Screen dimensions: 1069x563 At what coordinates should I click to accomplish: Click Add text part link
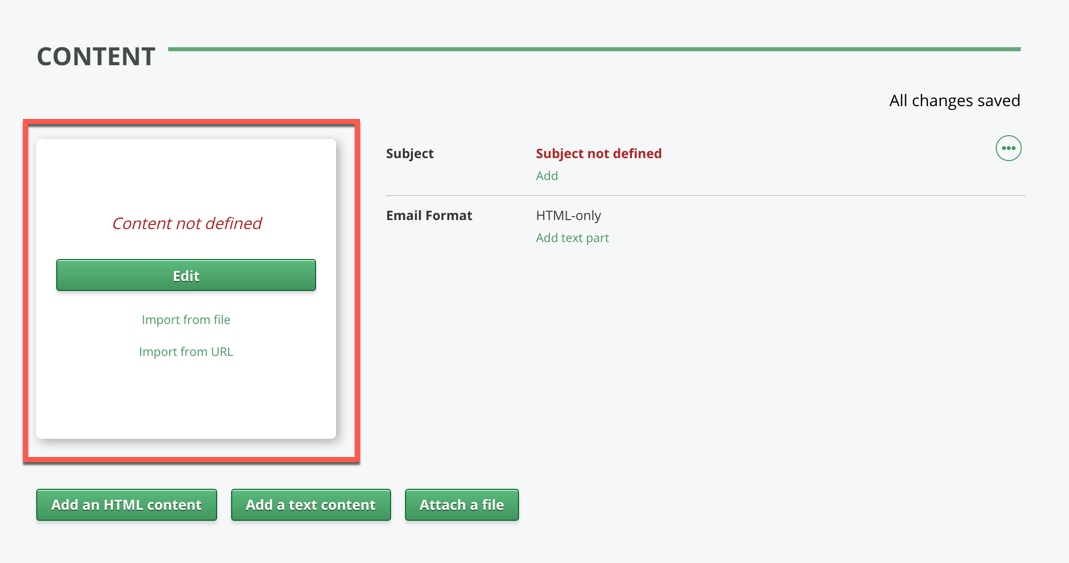point(572,238)
